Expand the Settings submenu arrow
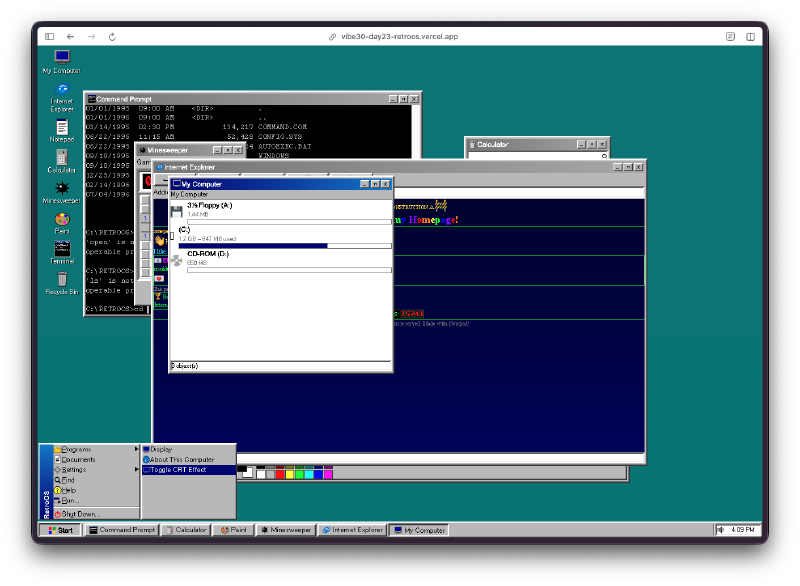 click(x=136, y=469)
